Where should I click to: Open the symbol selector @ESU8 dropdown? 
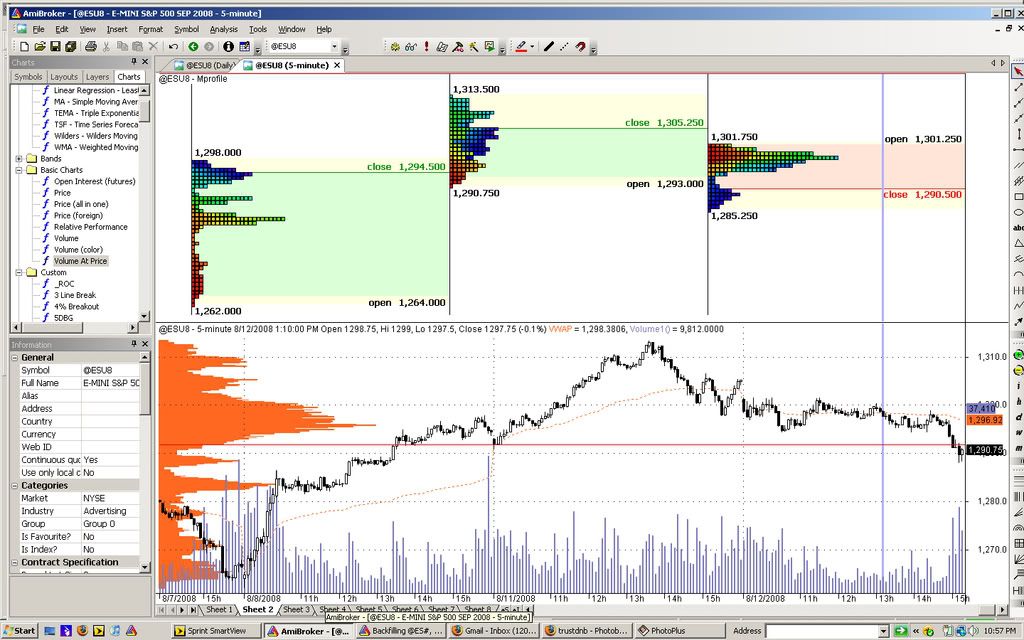(334, 46)
